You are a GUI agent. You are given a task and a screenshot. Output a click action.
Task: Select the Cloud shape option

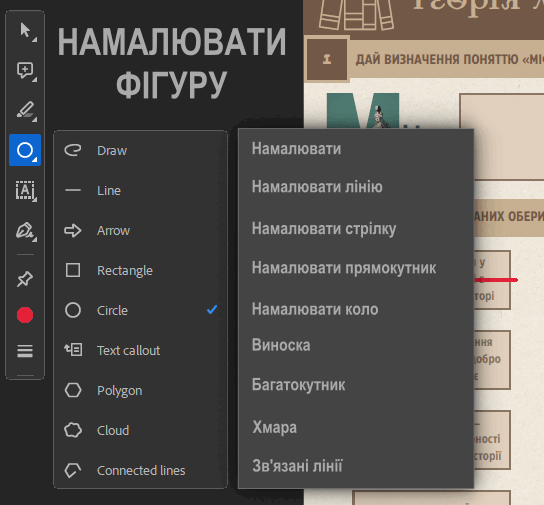point(141,430)
